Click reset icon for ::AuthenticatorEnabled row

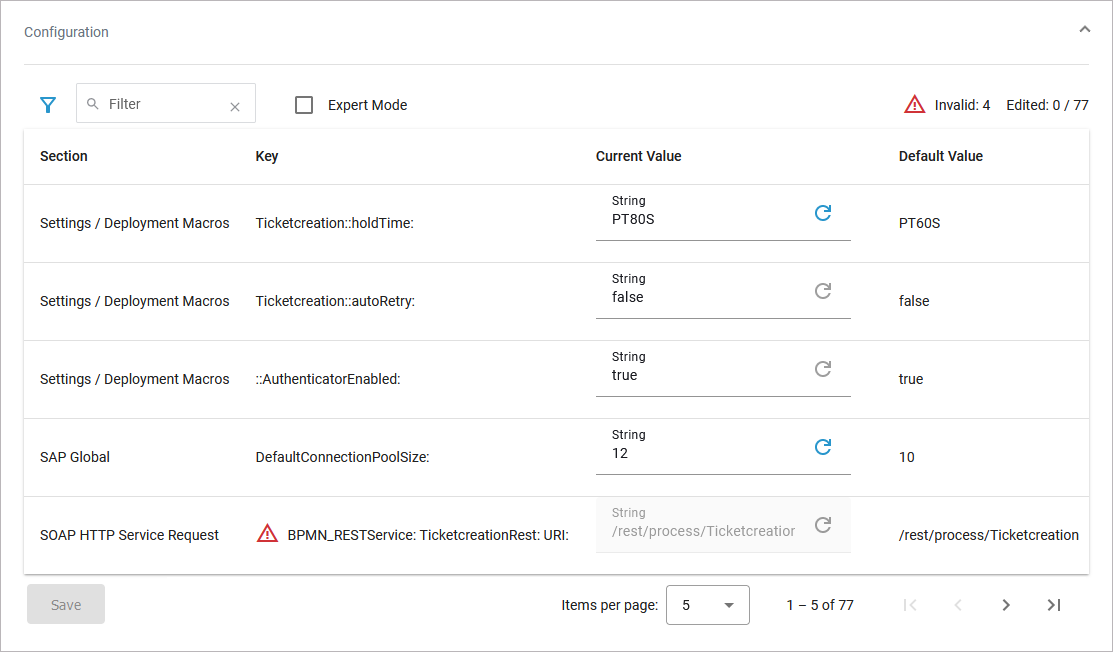[x=823, y=369]
